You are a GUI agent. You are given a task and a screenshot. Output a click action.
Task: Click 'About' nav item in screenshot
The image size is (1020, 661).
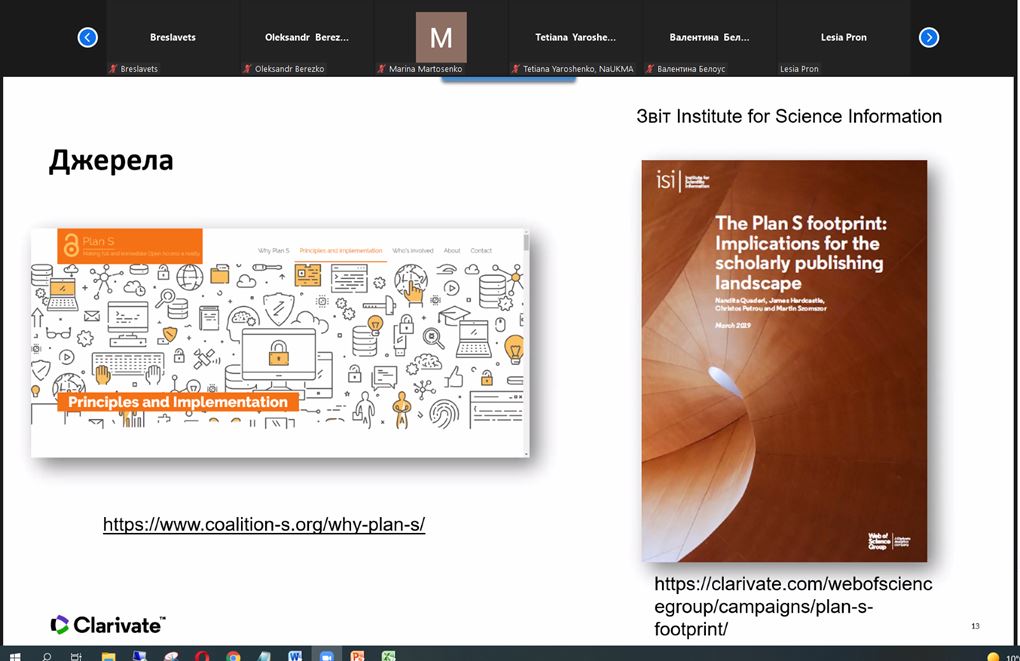point(452,250)
